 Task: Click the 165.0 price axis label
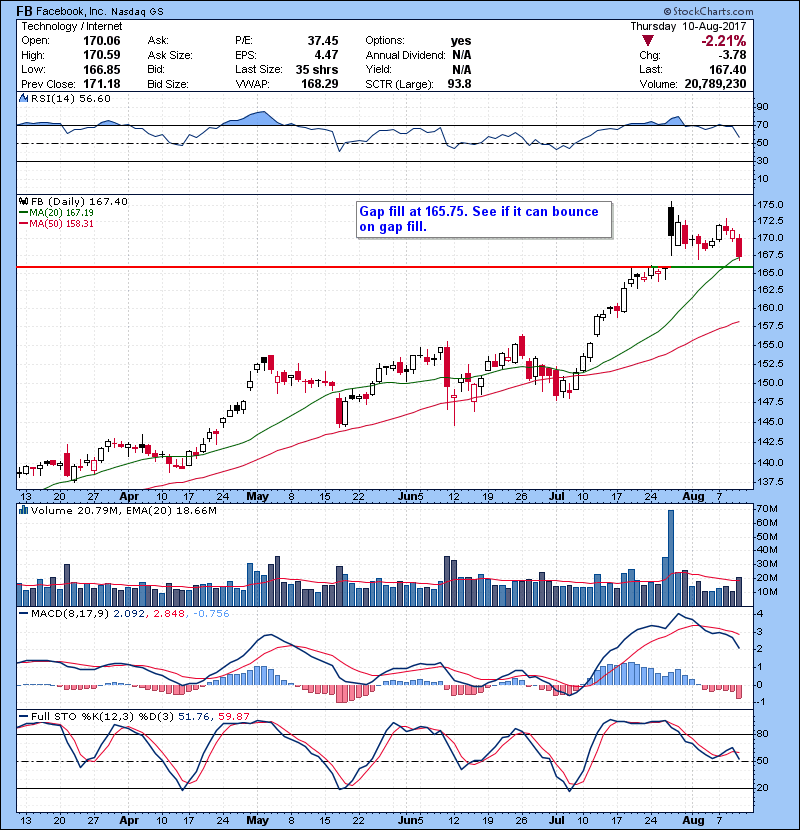pos(770,273)
